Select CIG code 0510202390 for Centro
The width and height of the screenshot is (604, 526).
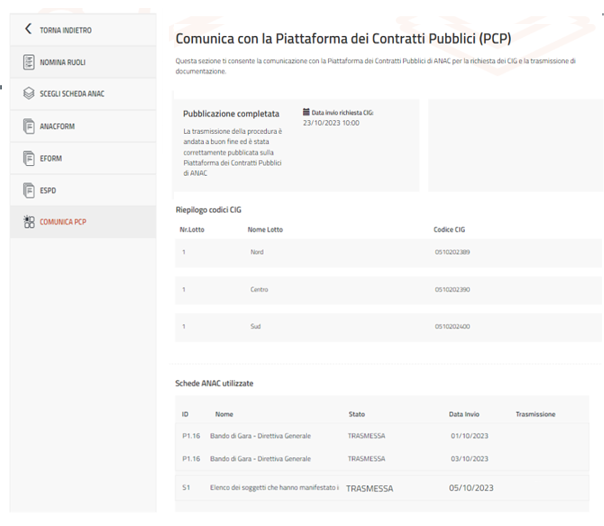coord(452,290)
